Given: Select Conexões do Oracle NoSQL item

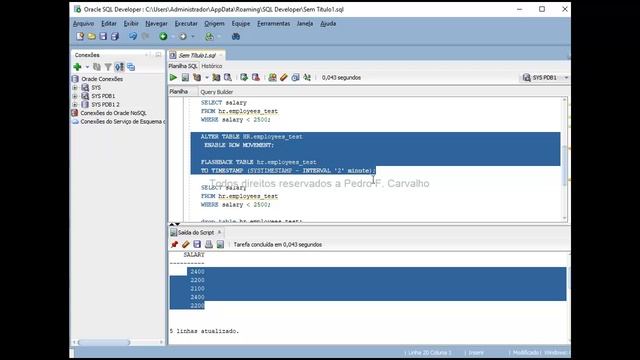Looking at the screenshot, I should 113,113.
